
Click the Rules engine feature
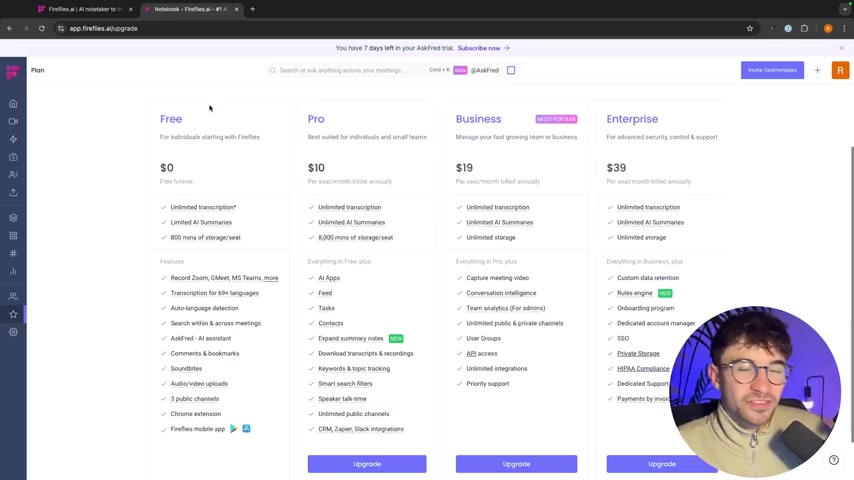(635, 293)
